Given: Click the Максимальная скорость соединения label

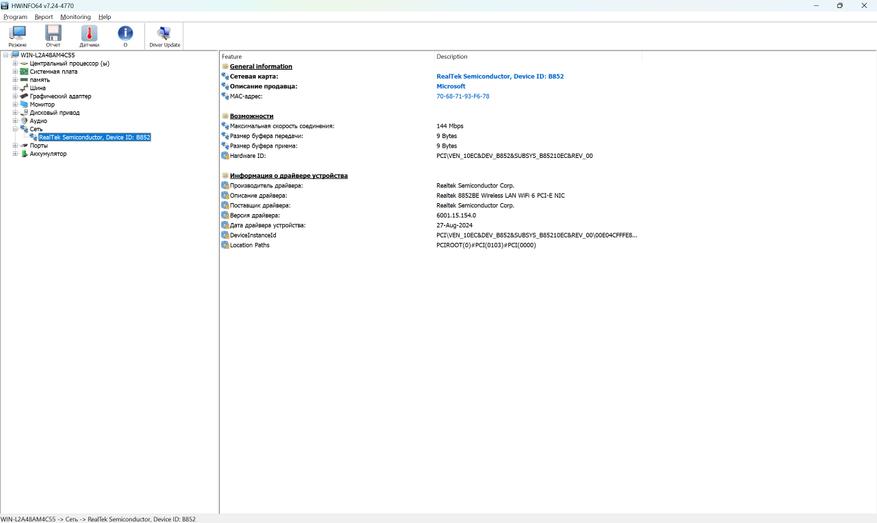Looking at the screenshot, I should point(282,126).
